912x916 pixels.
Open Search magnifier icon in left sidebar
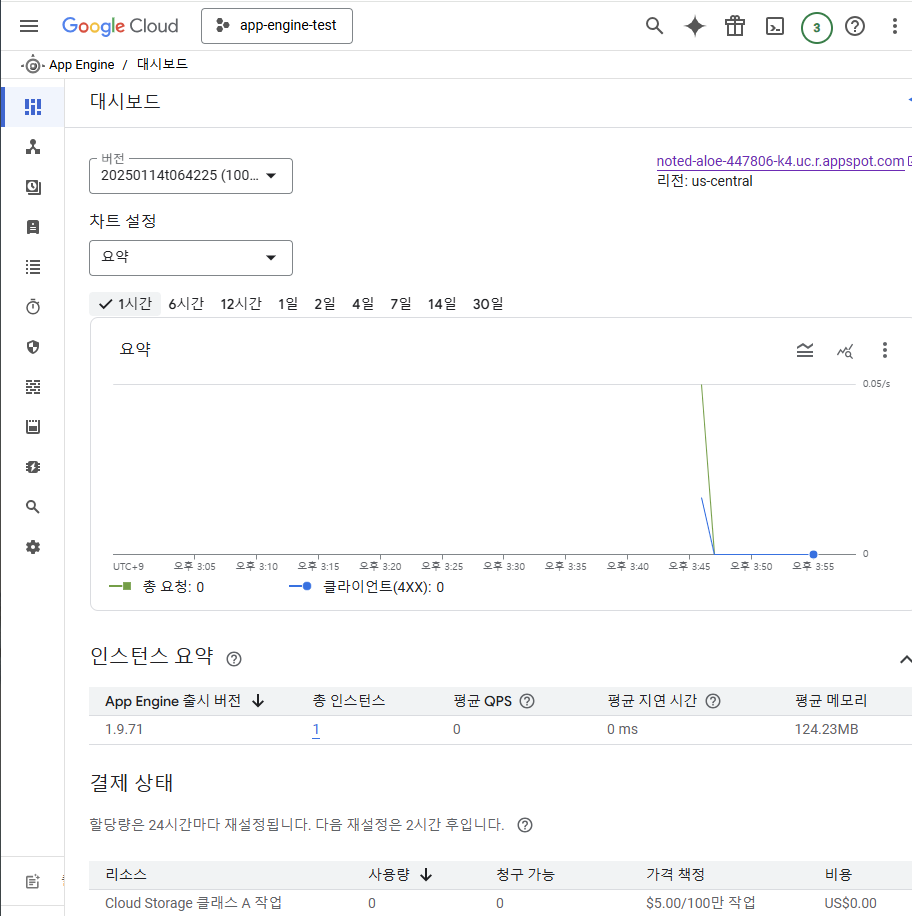[x=33, y=506]
